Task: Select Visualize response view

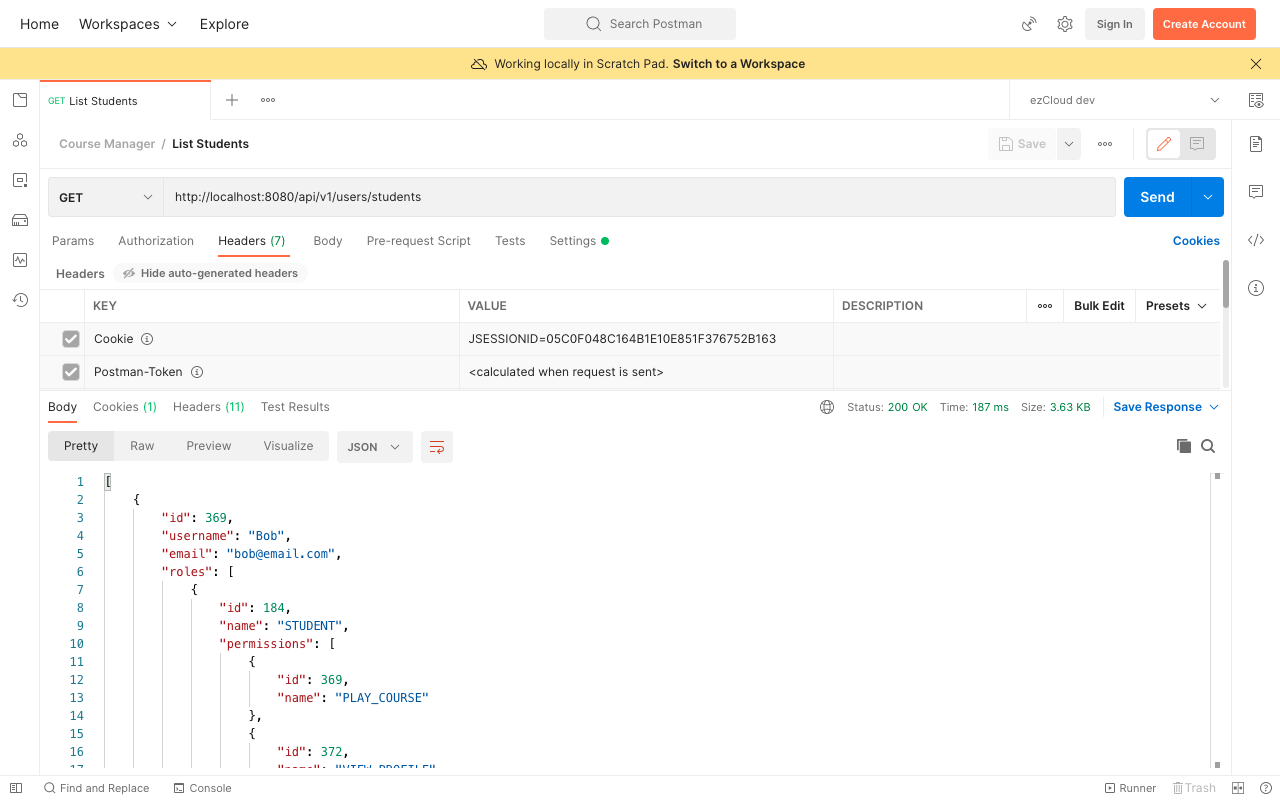Action: [288, 446]
